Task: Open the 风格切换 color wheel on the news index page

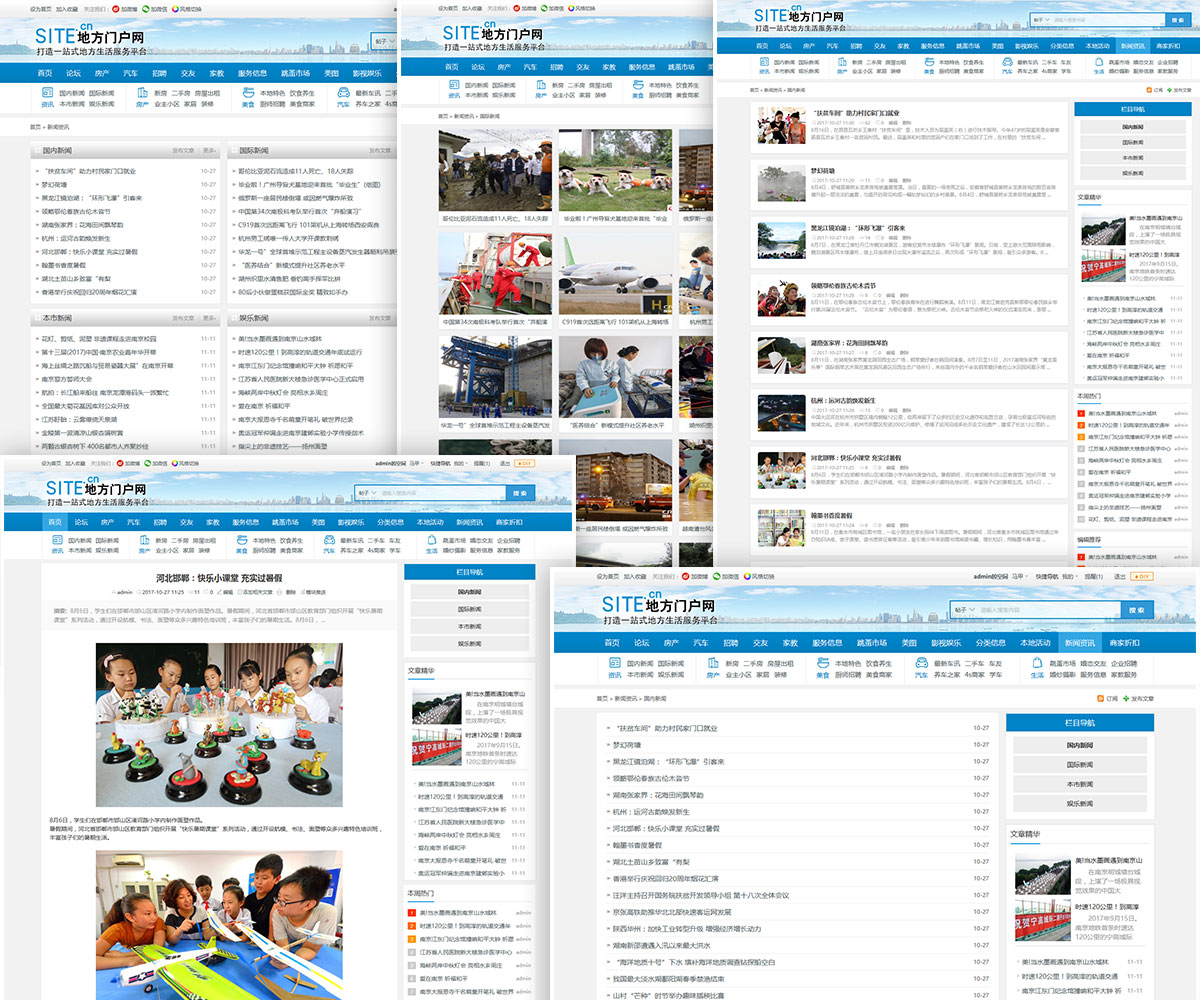Action: (x=176, y=9)
